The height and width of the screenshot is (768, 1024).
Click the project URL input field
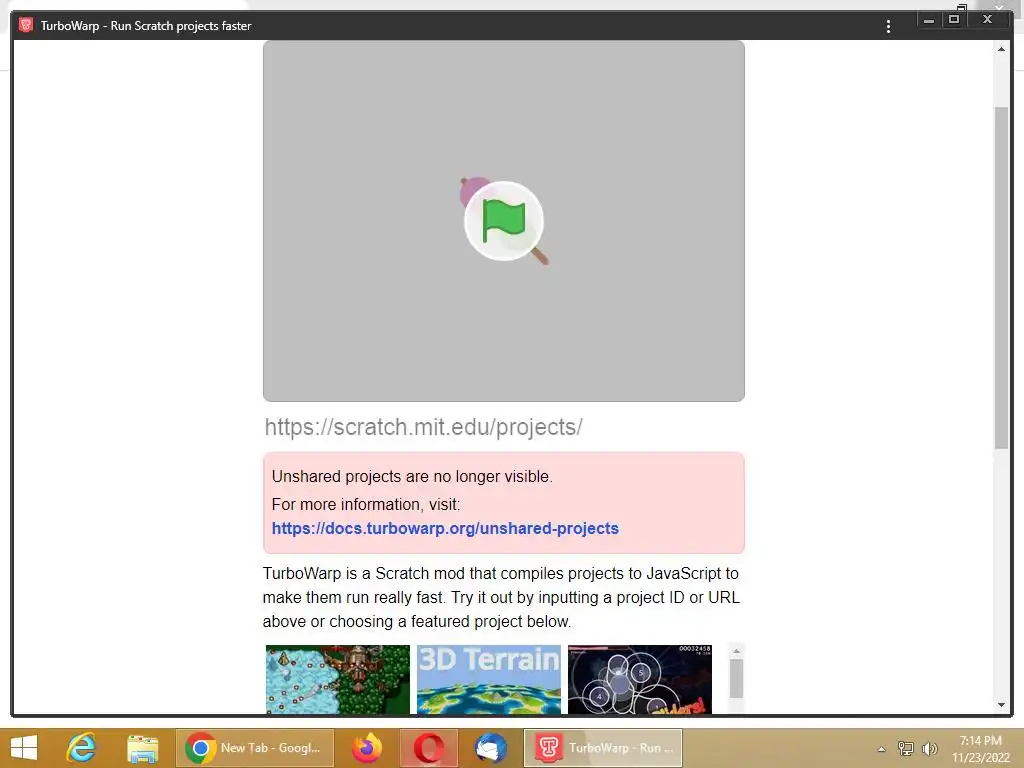point(504,427)
